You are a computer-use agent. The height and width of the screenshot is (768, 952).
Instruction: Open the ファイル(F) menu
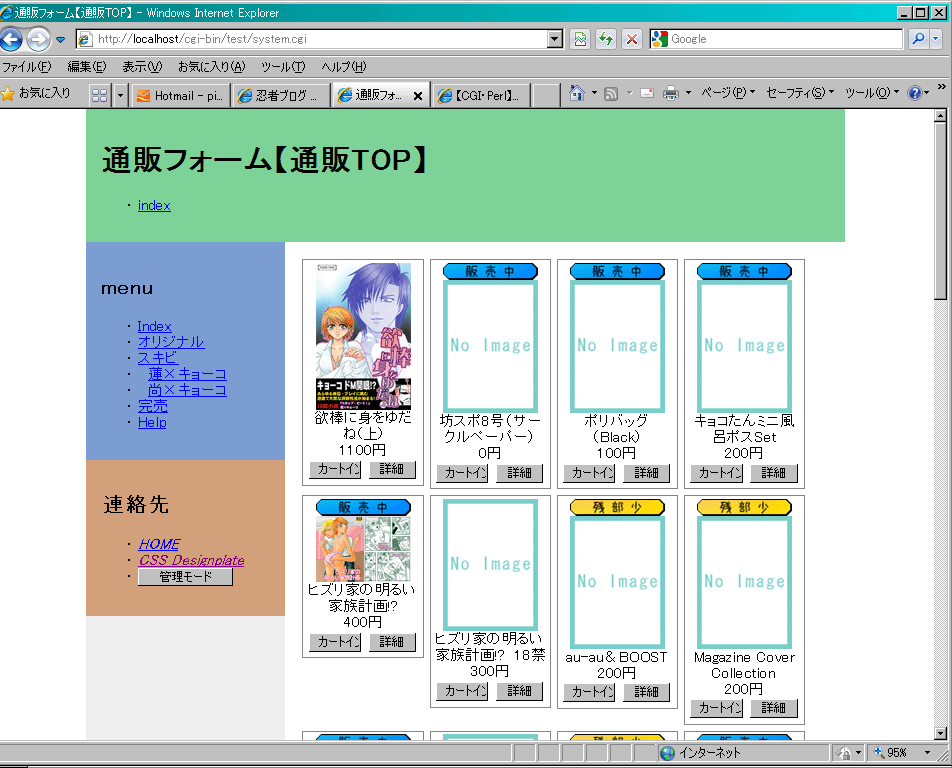click(26, 67)
